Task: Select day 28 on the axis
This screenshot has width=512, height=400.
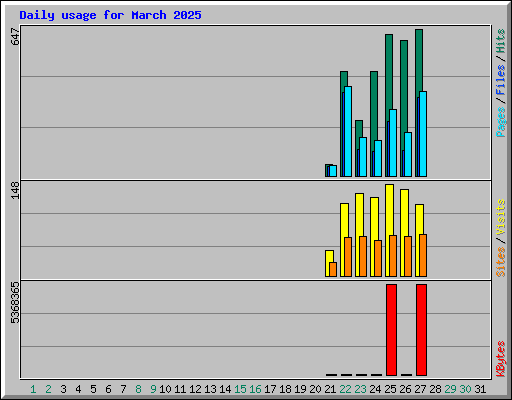Action: tap(435, 389)
